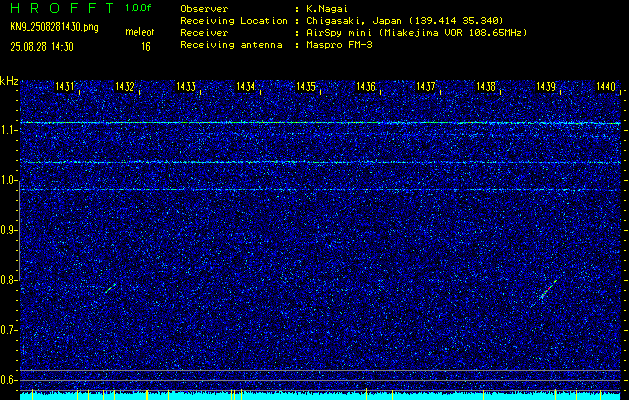Click the Receiving Location label
629x400 pixels.
[234, 21]
